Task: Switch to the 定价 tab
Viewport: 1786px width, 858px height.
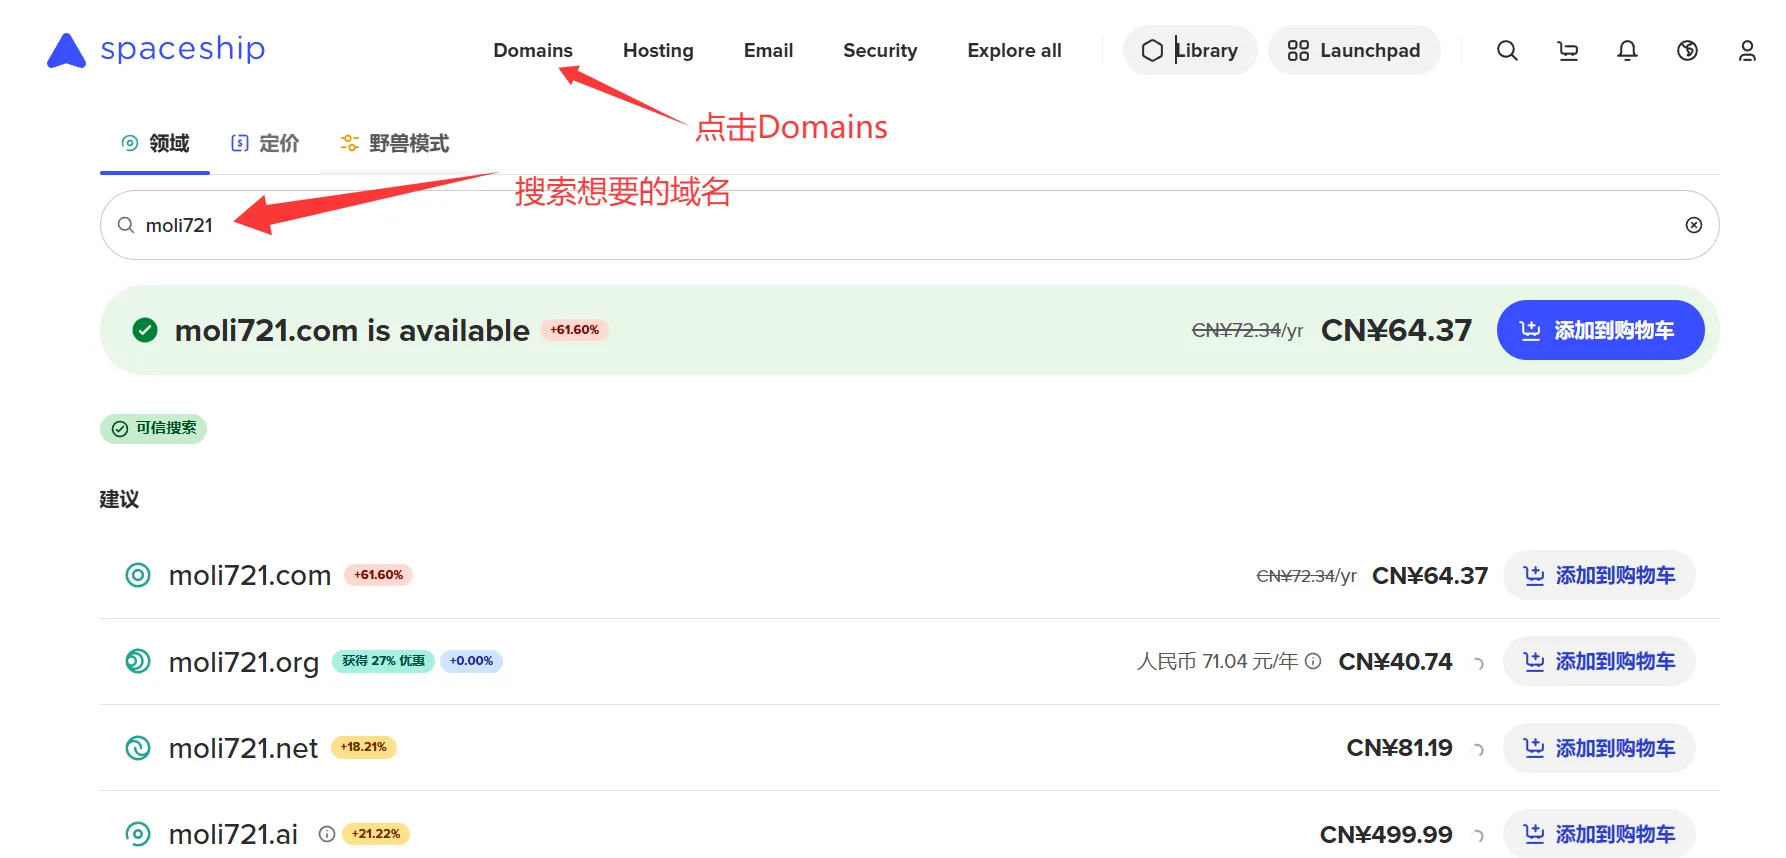Action: (x=265, y=143)
